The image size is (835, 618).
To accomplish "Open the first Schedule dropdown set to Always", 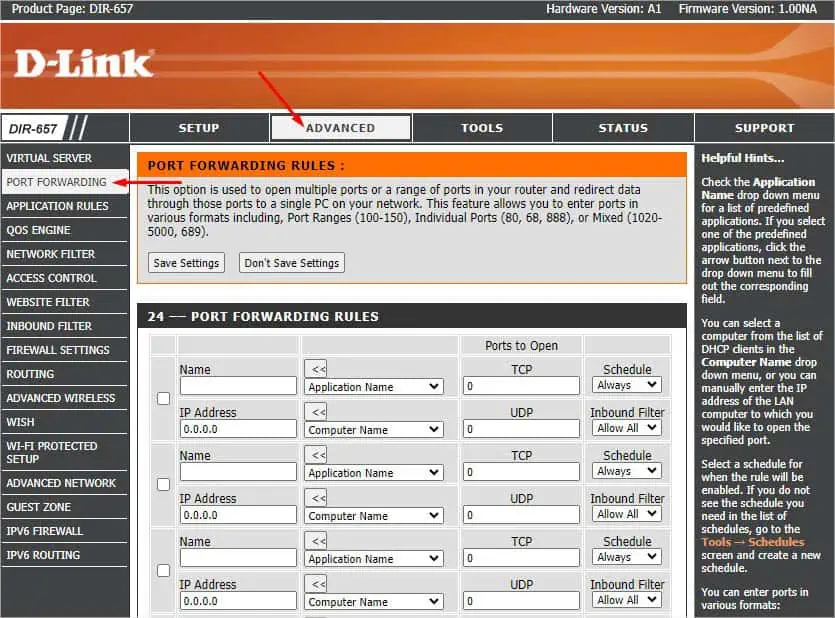I will coord(627,385).
